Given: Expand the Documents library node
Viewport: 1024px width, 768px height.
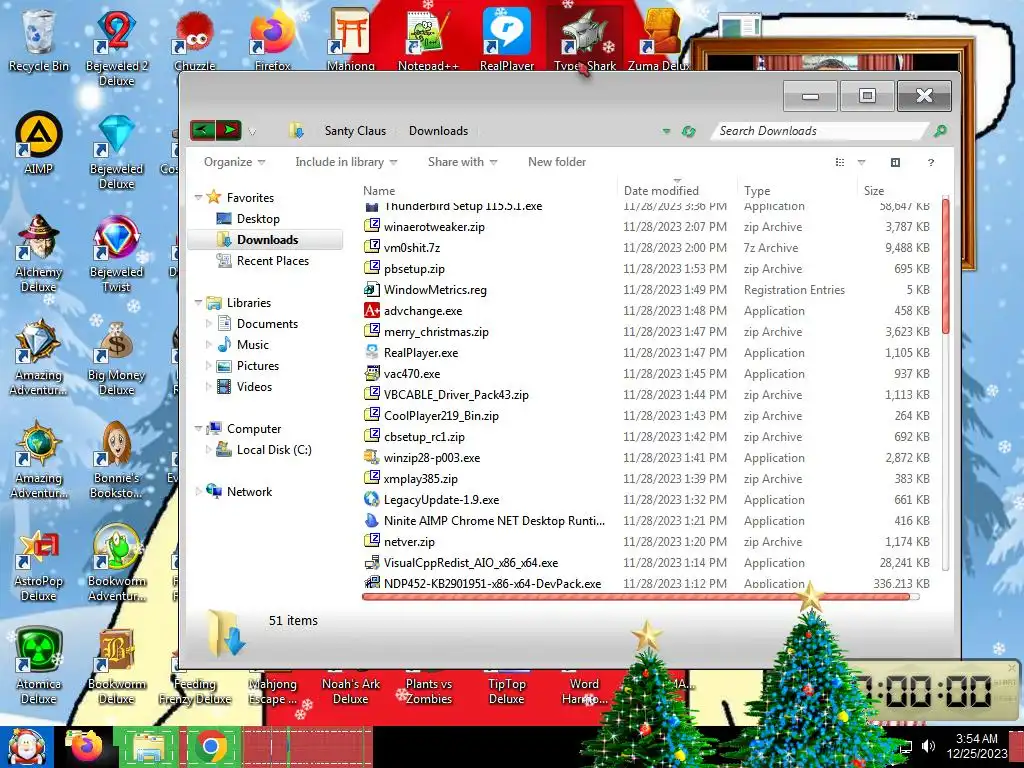Looking at the screenshot, I should (x=209, y=323).
